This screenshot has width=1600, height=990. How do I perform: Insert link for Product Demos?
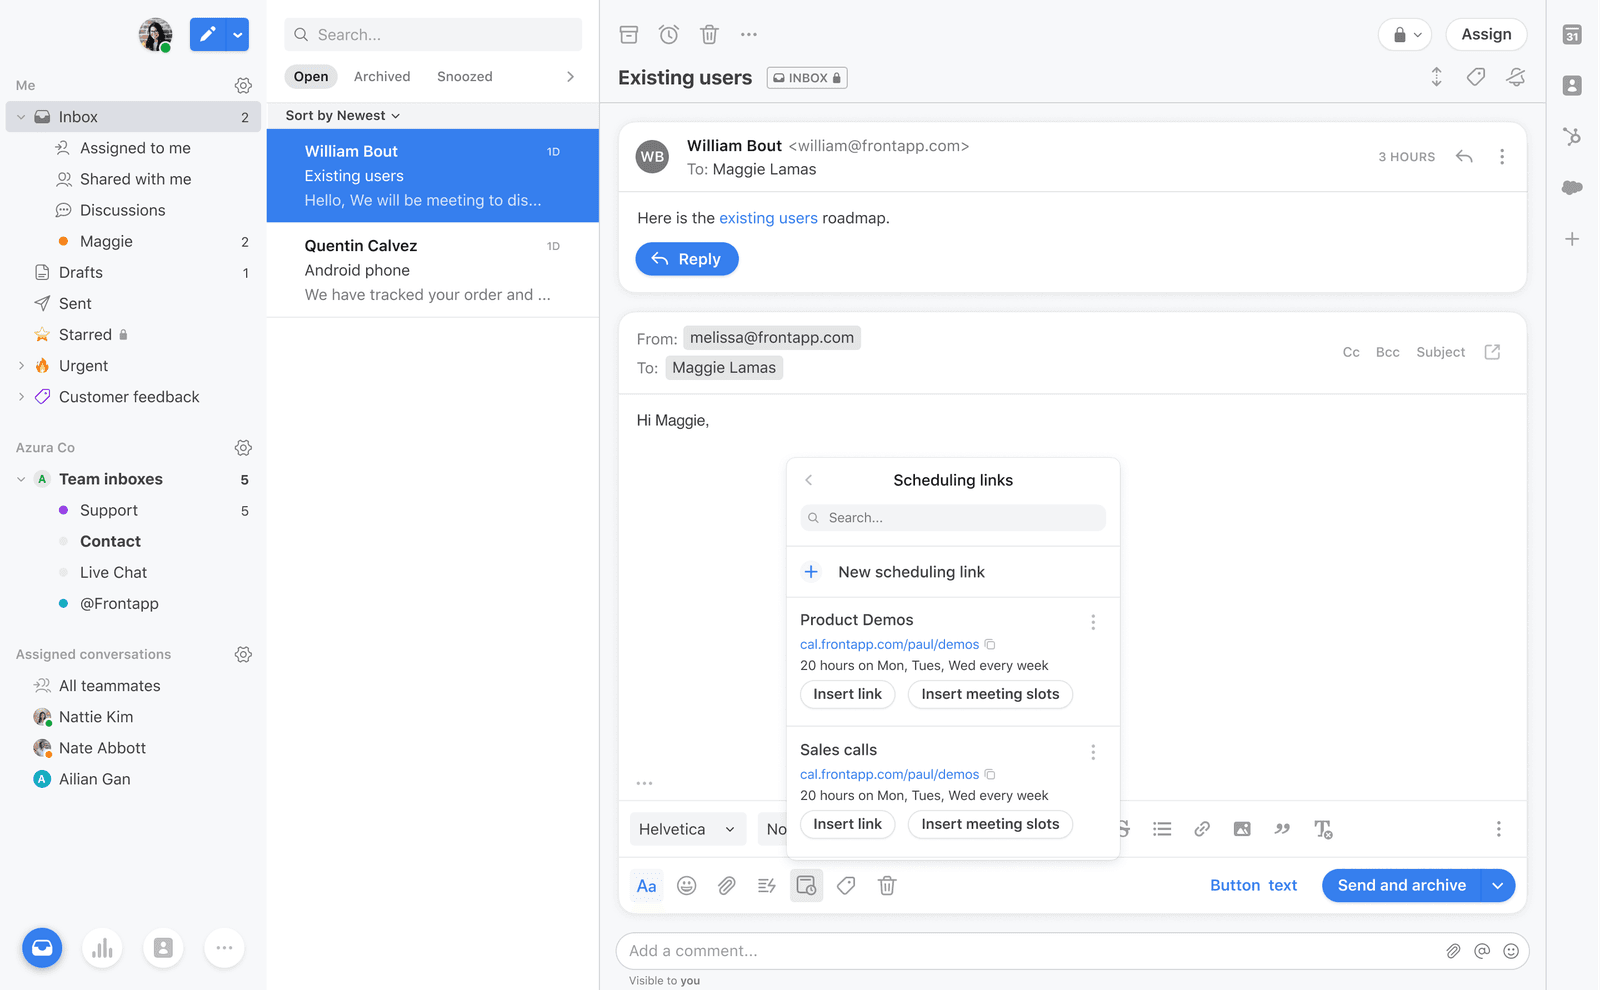click(x=847, y=694)
